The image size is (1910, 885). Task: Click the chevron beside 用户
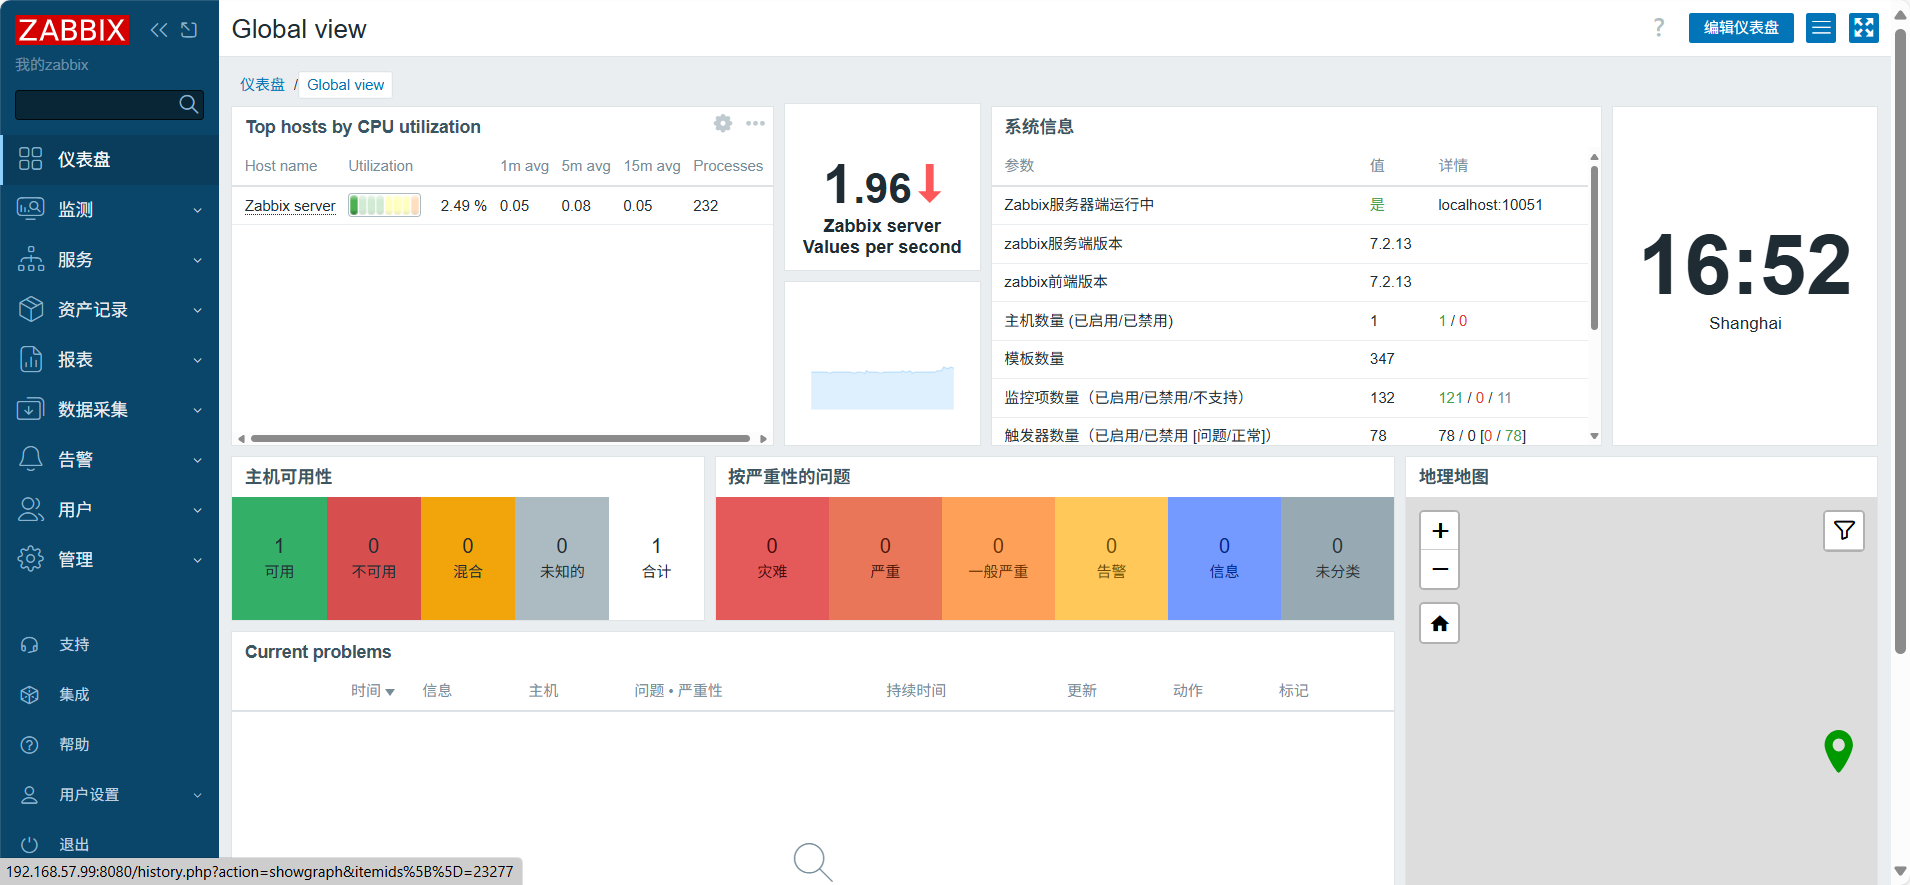point(197,510)
